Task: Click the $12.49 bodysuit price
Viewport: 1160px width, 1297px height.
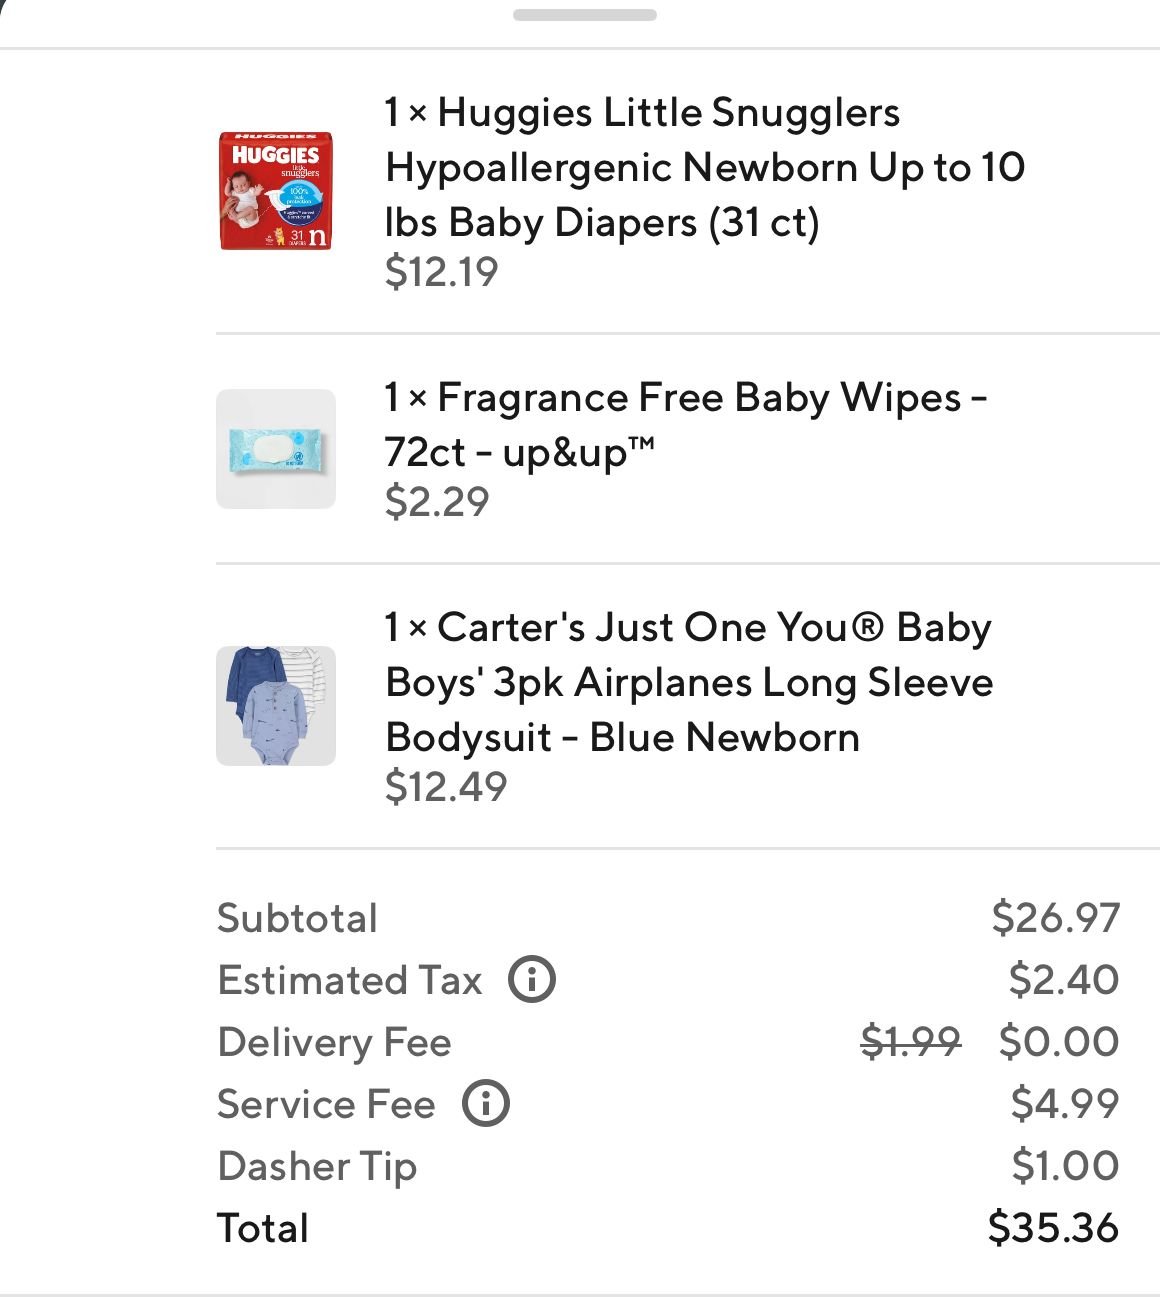Action: 446,787
